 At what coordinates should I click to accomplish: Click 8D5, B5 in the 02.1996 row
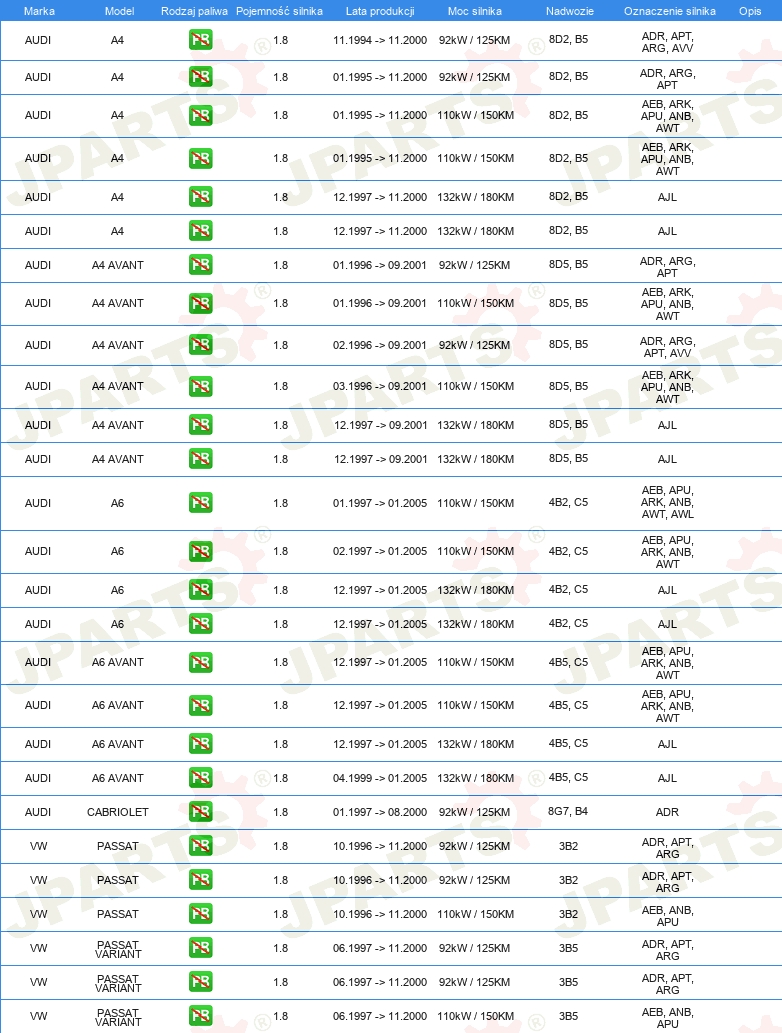click(x=568, y=344)
